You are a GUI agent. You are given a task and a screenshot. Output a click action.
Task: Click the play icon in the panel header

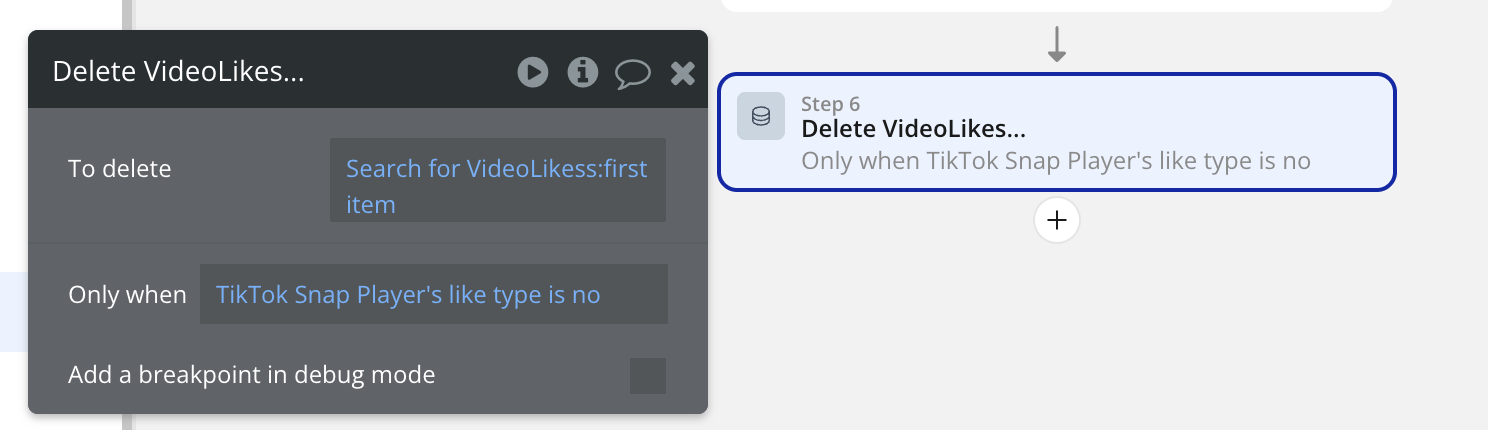pos(532,72)
